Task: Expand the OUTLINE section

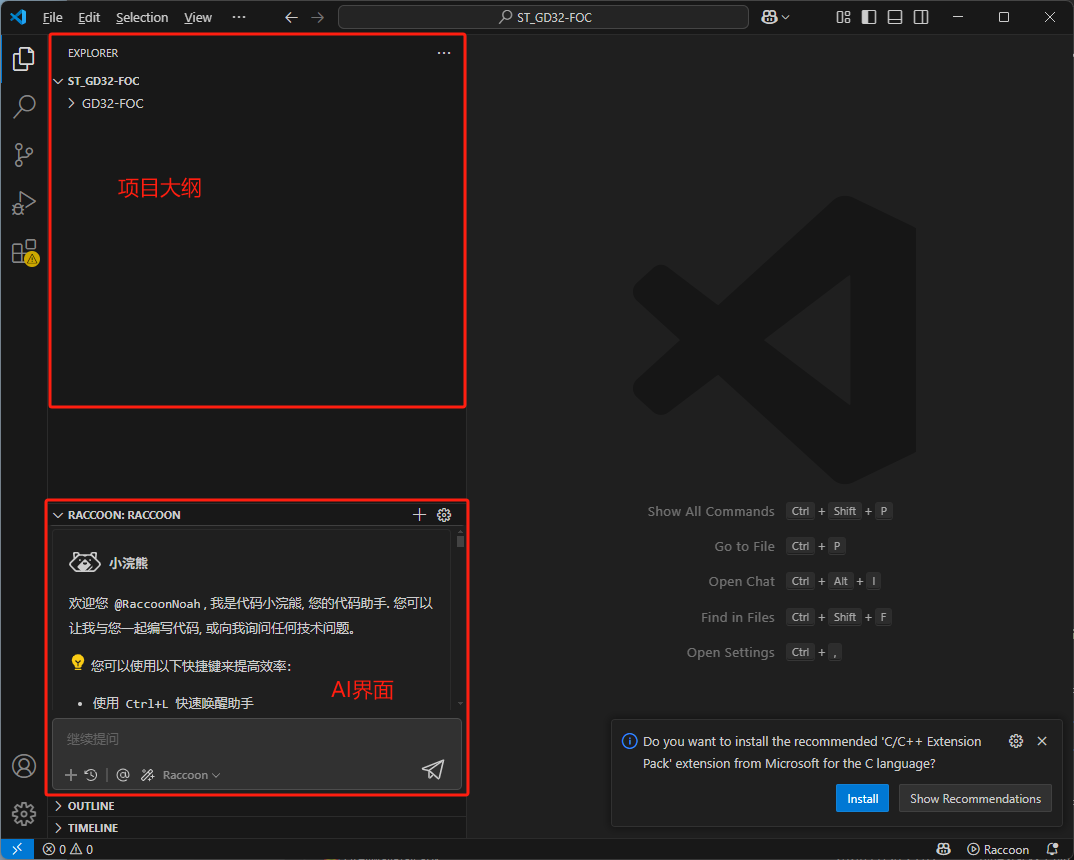Action: pos(90,806)
